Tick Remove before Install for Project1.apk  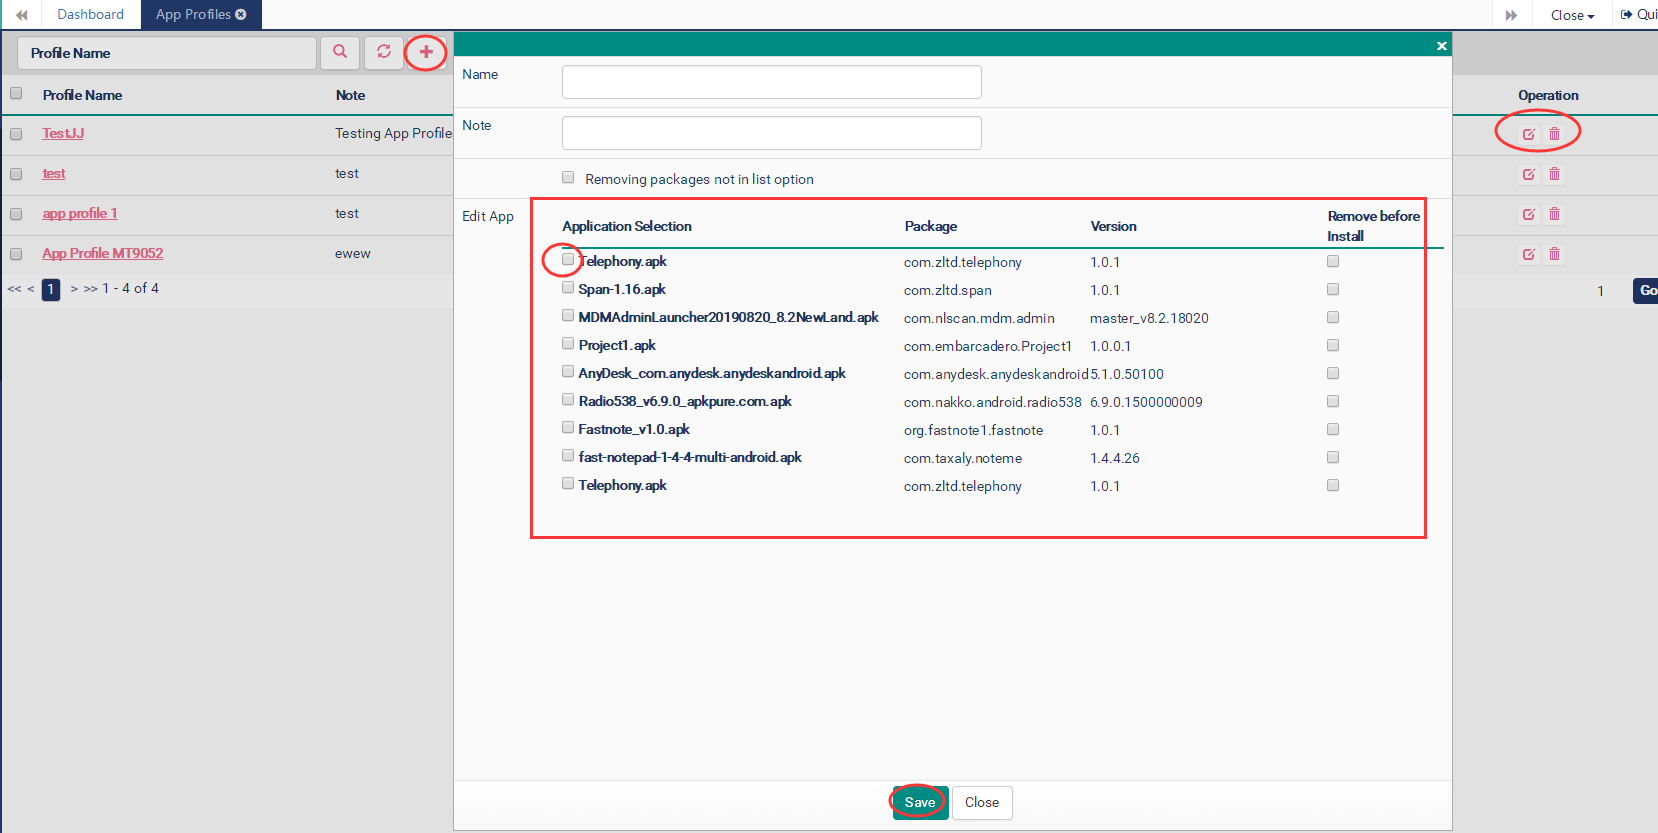tap(1333, 345)
